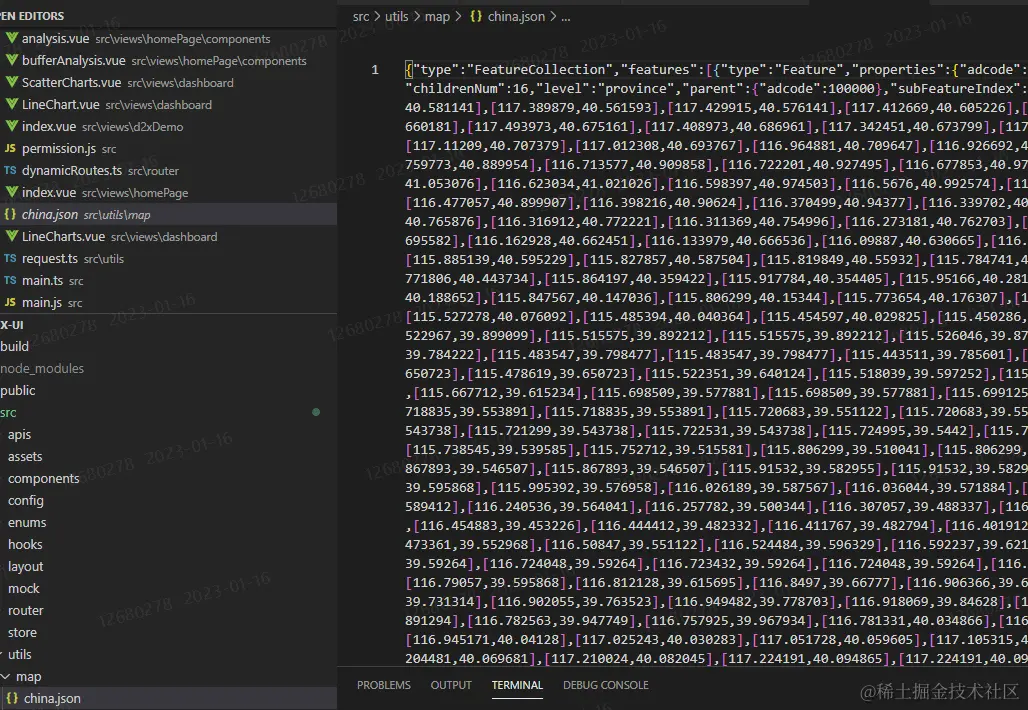Click line number 1 in editor gutter
Image resolution: width=1028 pixels, height=710 pixels.
click(375, 69)
